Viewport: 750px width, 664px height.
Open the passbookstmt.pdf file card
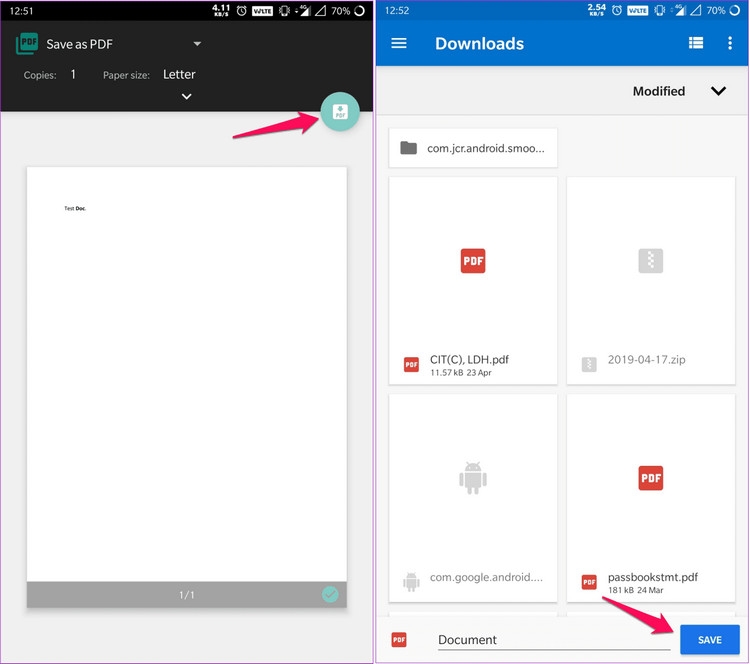pyautogui.click(x=651, y=498)
